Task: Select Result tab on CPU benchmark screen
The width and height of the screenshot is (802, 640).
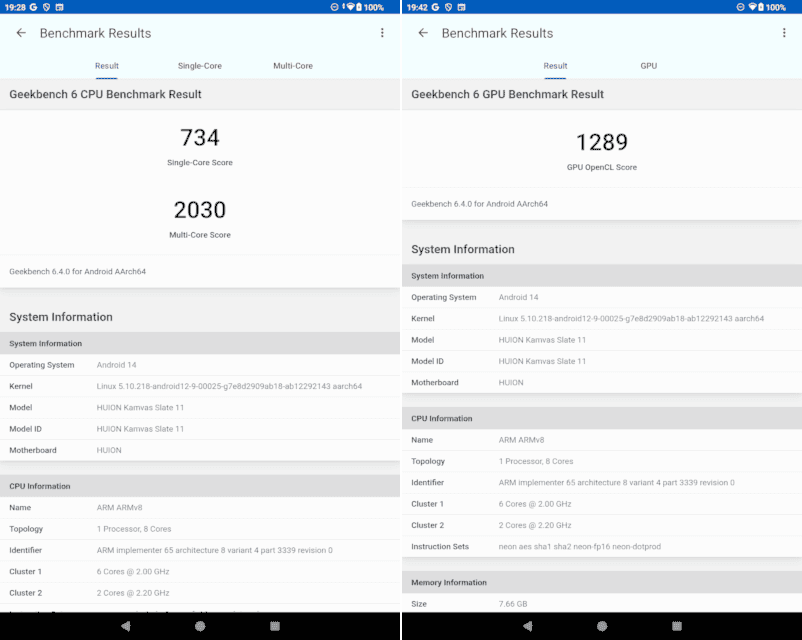Action: click(x=107, y=66)
